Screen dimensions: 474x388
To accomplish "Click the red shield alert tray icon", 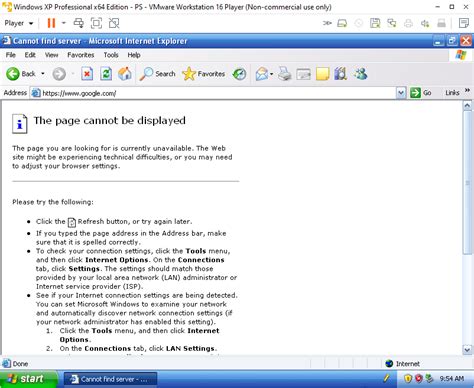I will click(x=419, y=379).
